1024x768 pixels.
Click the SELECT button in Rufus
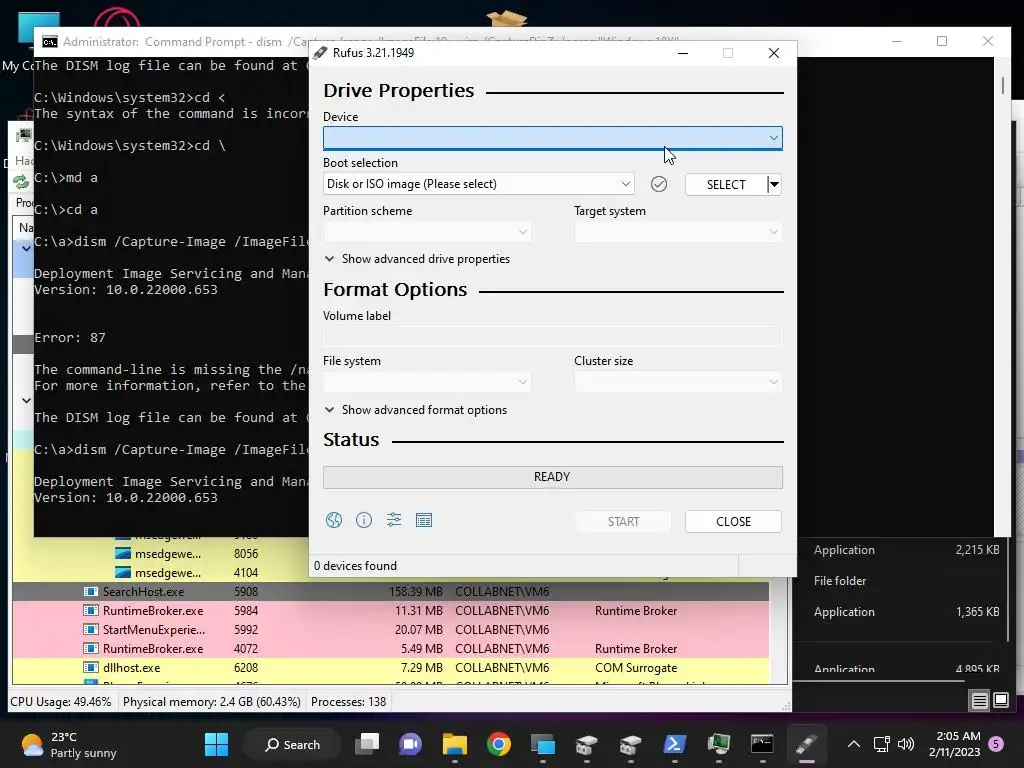tap(726, 184)
